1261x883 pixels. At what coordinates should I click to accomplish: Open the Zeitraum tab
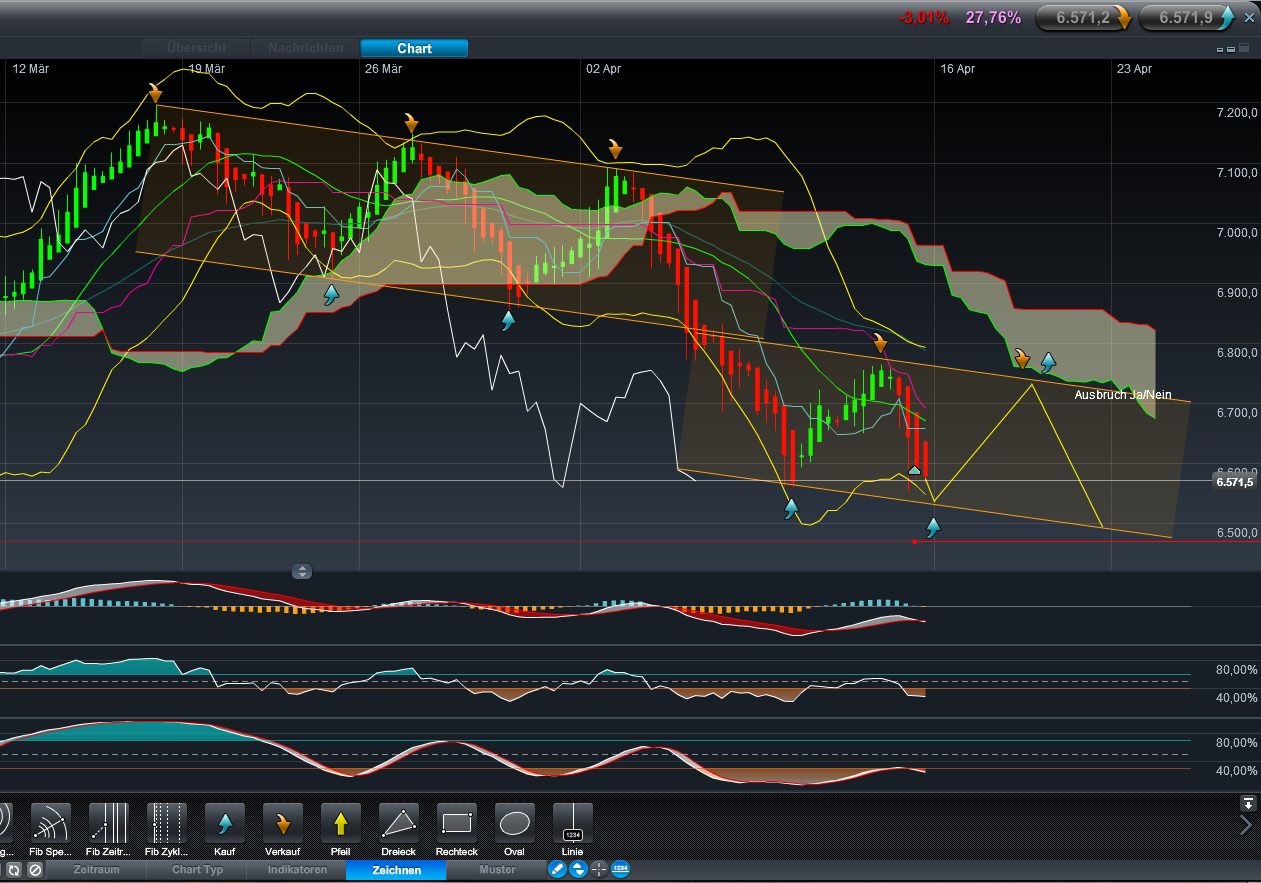[x=97, y=870]
